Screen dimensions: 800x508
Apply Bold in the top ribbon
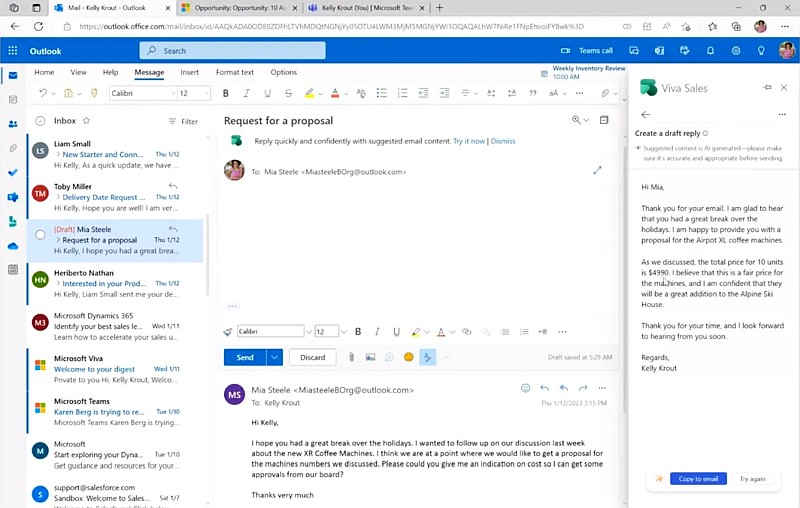(x=226, y=93)
